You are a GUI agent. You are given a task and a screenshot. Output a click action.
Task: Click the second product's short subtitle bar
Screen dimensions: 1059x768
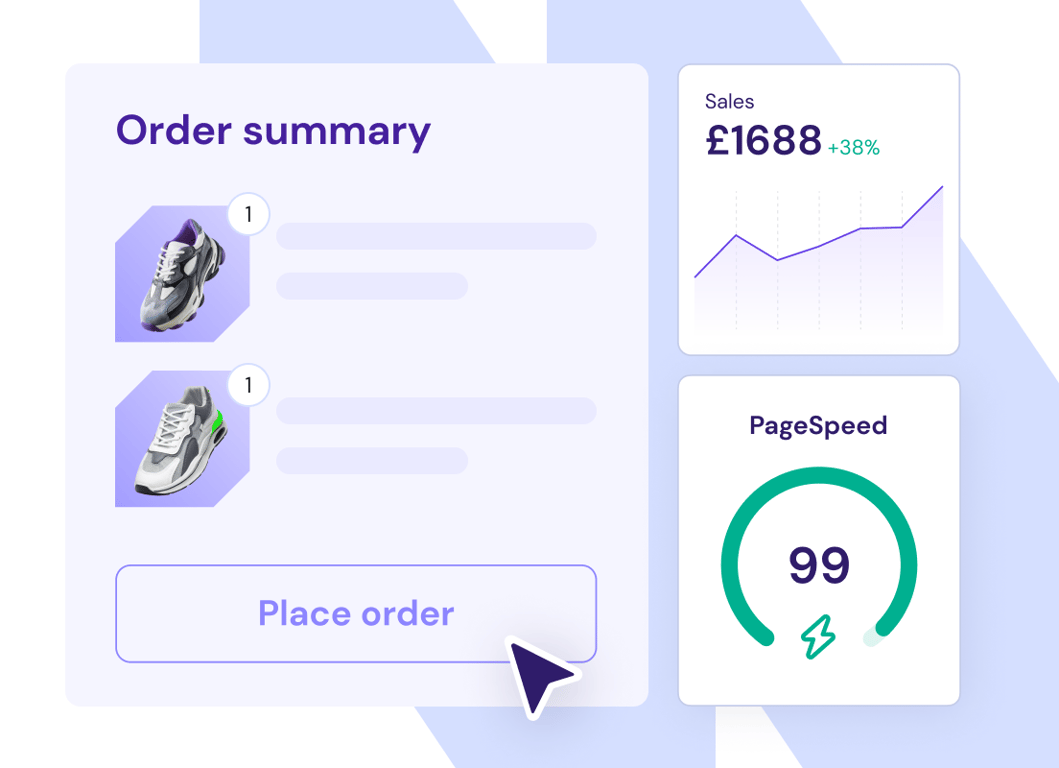click(x=372, y=461)
